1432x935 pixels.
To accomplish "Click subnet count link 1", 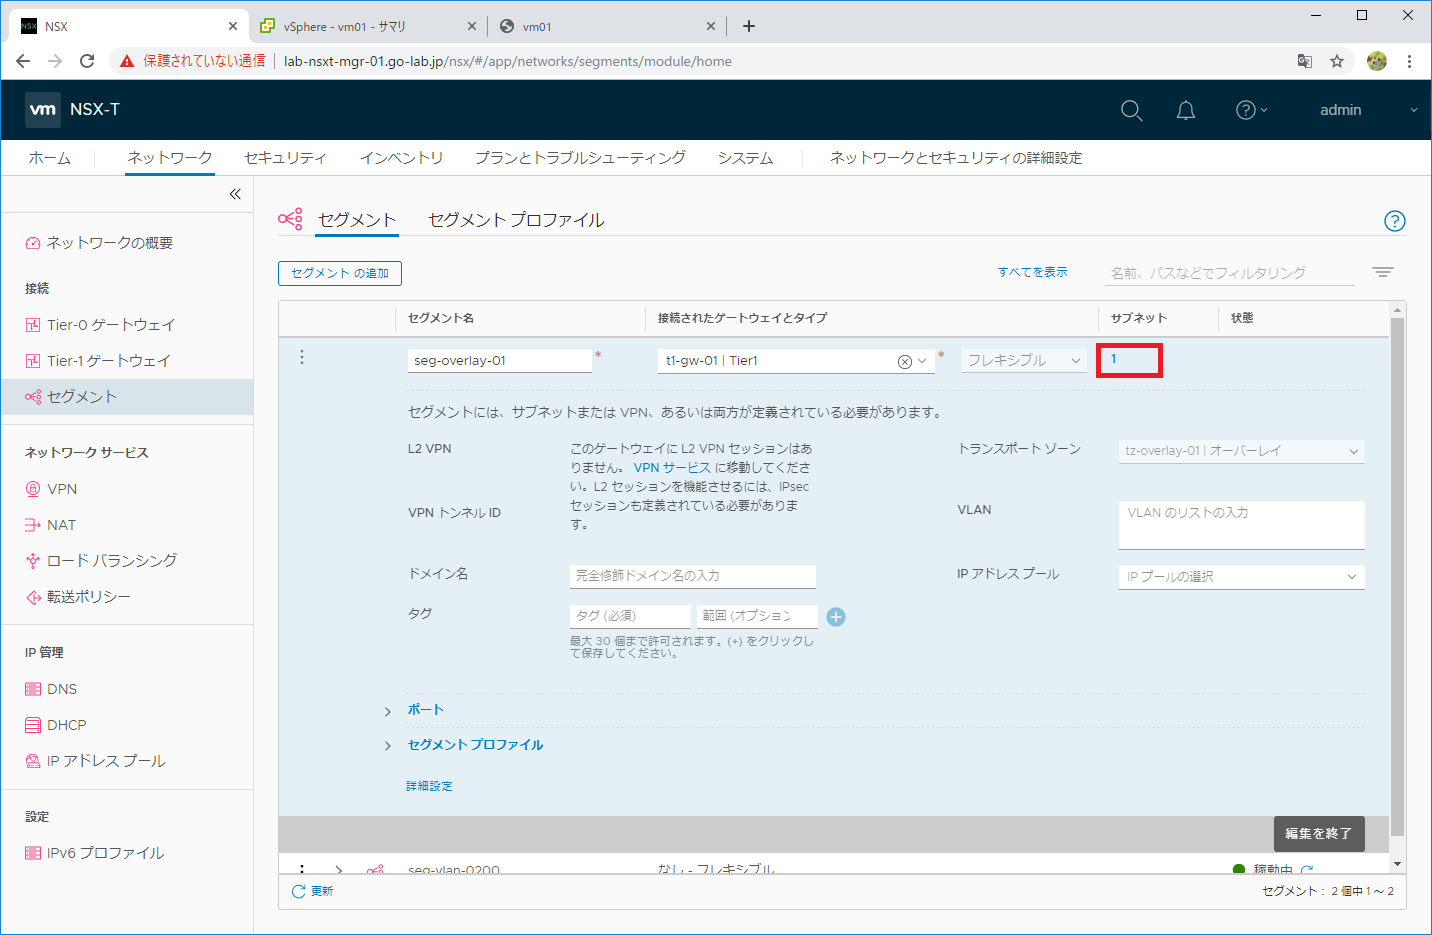I will pos(1113,359).
